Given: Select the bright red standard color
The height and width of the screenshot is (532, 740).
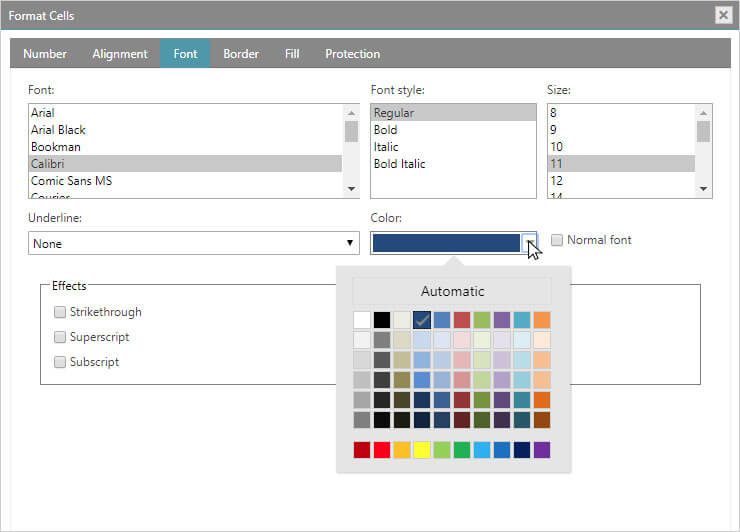Looking at the screenshot, I should (x=382, y=450).
